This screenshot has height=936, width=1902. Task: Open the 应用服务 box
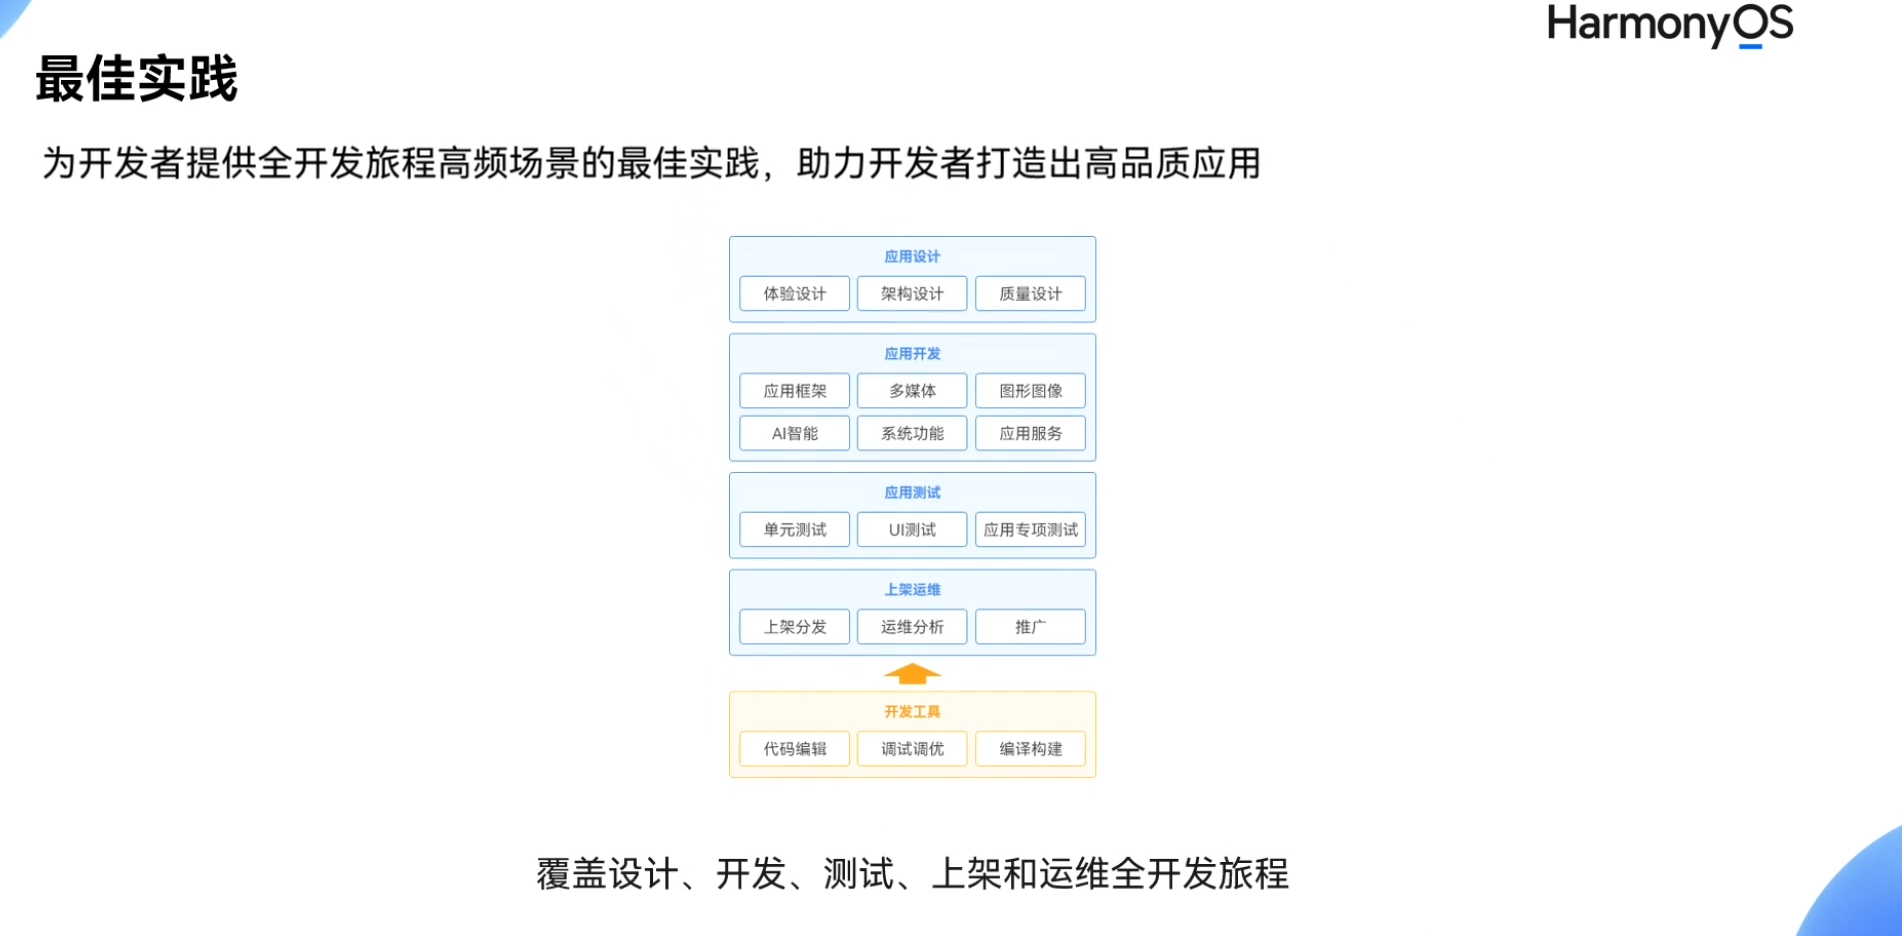pos(1030,433)
